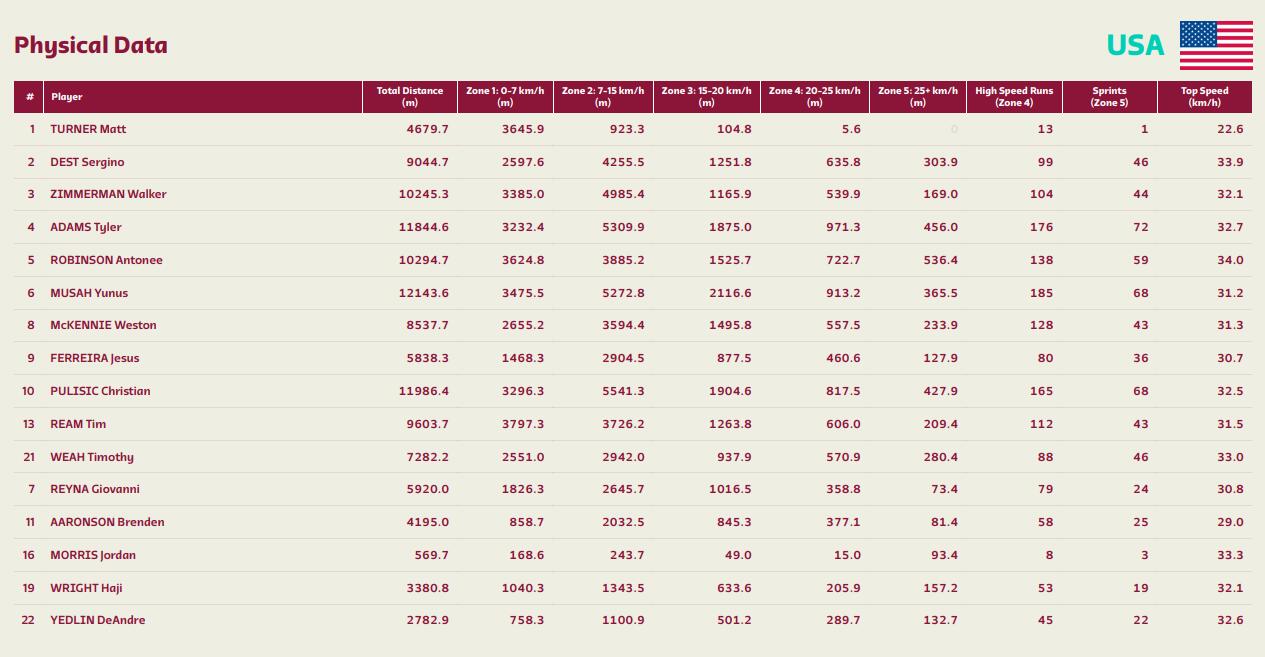Click Yedlin's Zone 3 value 501.2

[x=735, y=620]
